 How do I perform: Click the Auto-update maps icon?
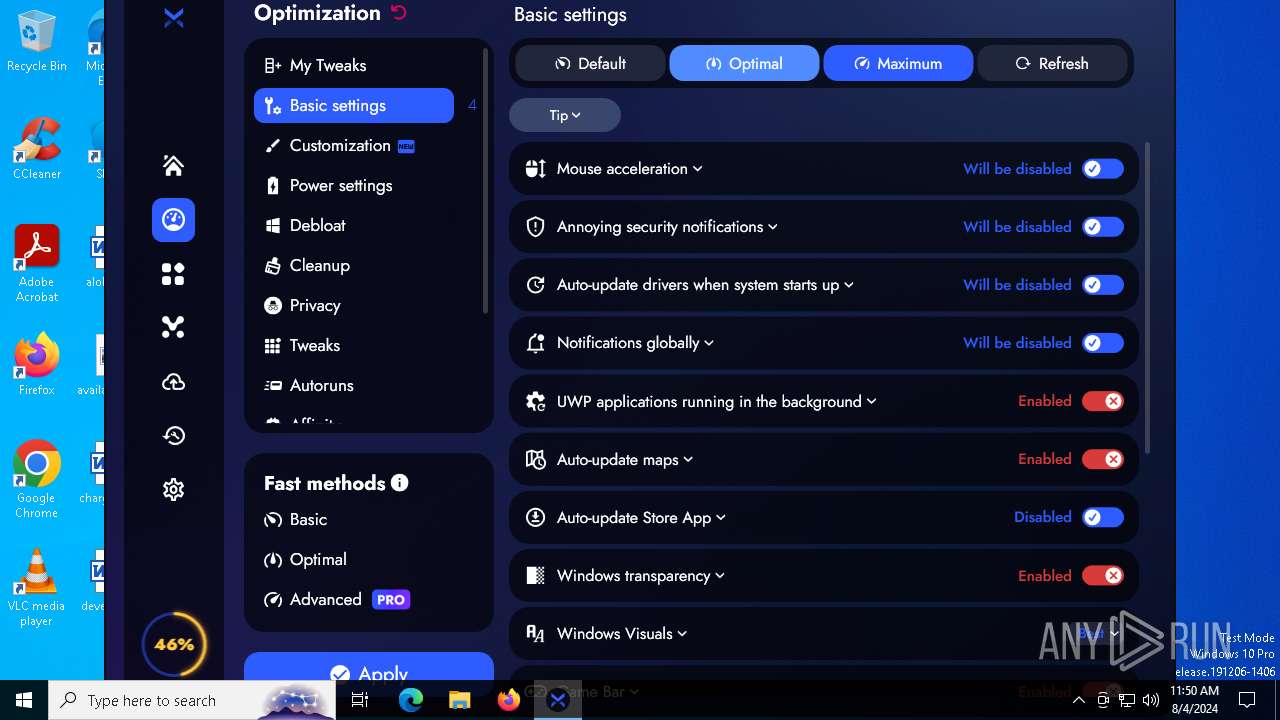(x=536, y=459)
